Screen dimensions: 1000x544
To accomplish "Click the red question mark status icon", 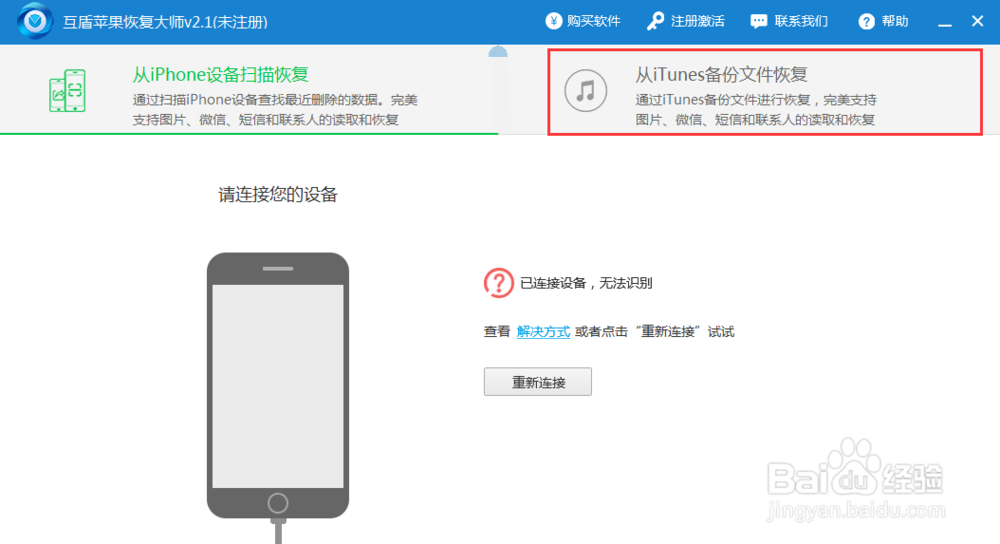I will [x=499, y=283].
